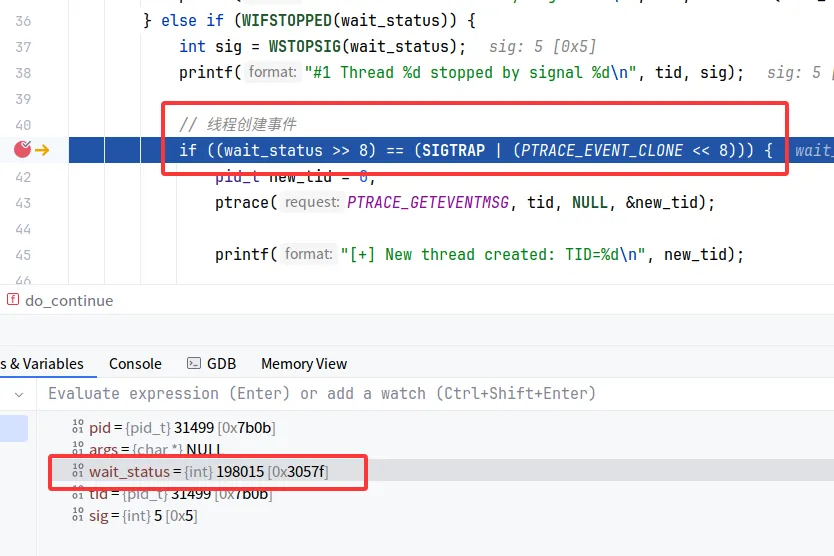Switch to the GDB tab
The width and height of the screenshot is (834, 556).
[x=211, y=364]
